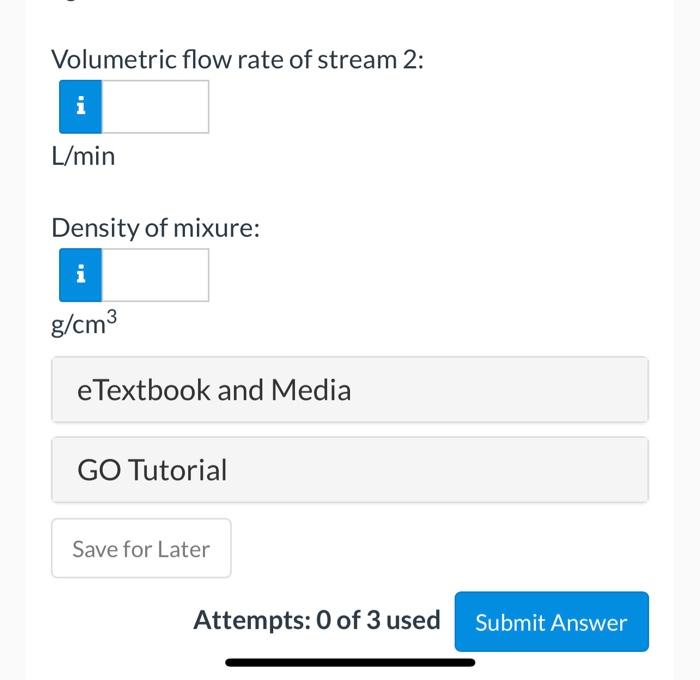Click the info icon for stream 2 flow rate

(81, 107)
